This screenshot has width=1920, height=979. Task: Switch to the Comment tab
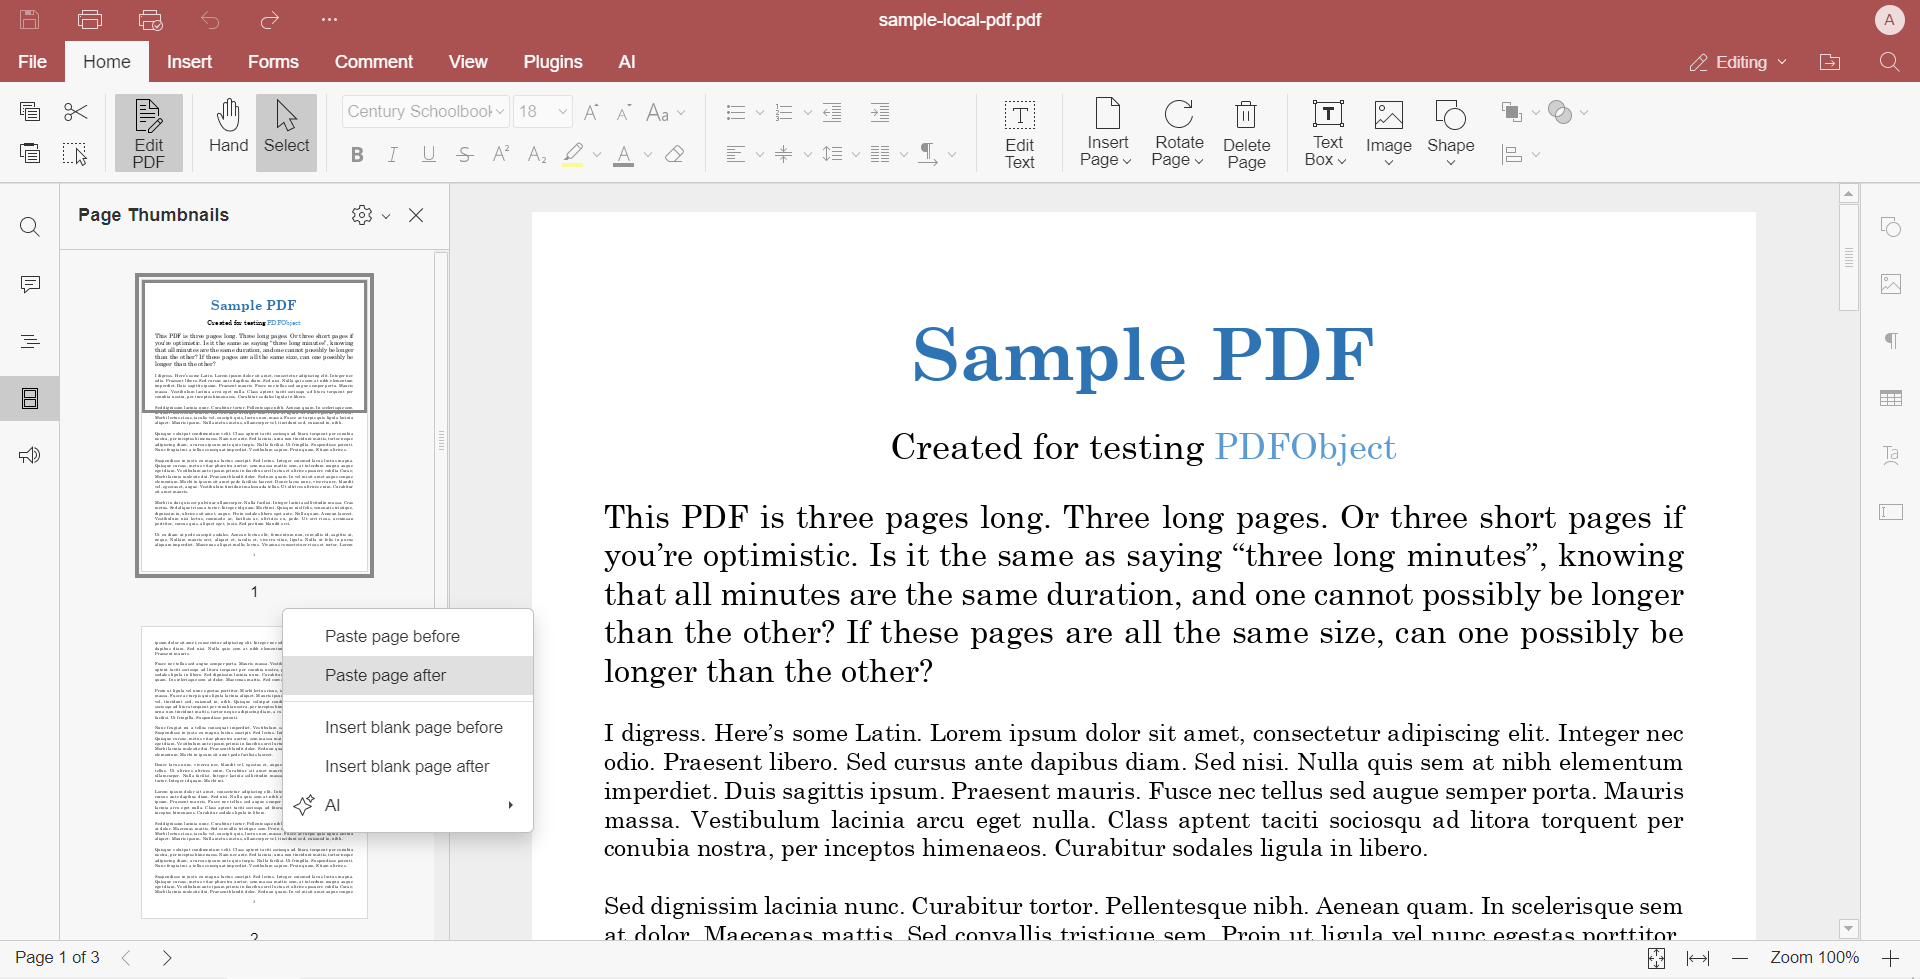pyautogui.click(x=374, y=62)
